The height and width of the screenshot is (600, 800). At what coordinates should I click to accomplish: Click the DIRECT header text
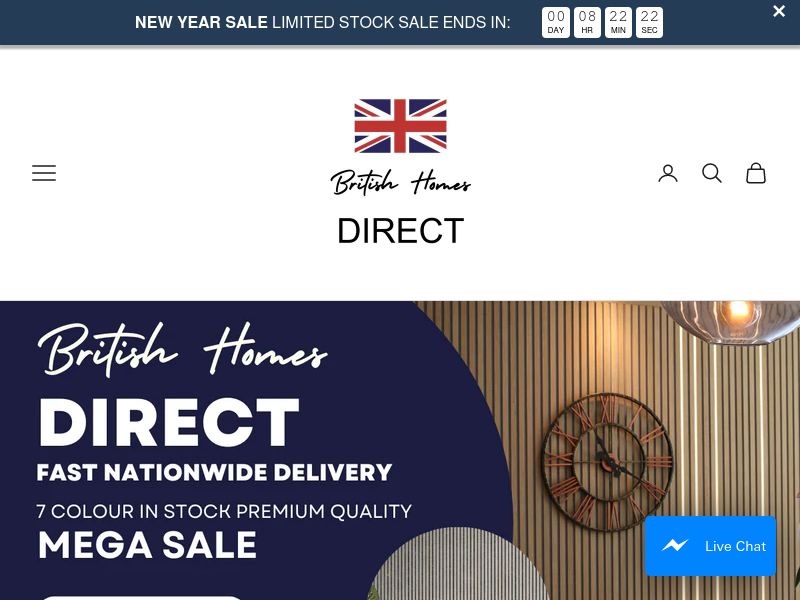coord(401,231)
